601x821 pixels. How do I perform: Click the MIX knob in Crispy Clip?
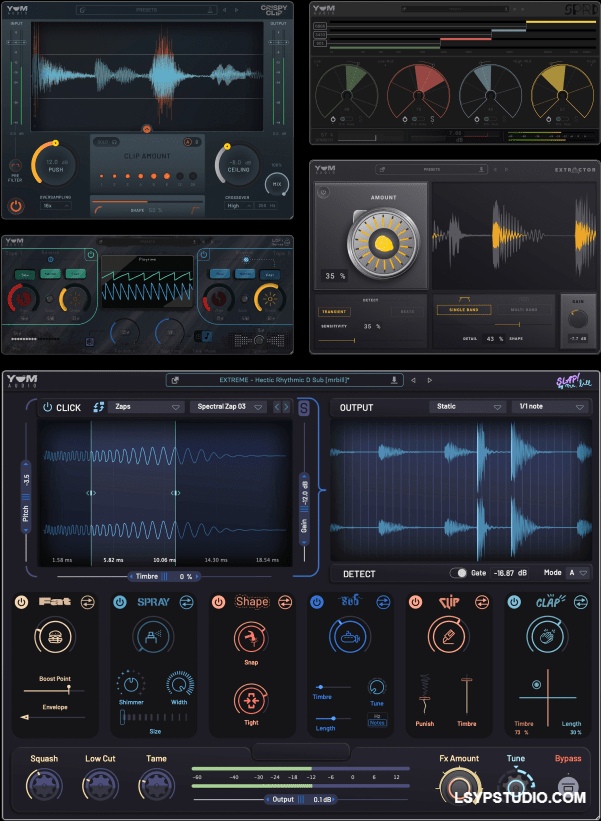coord(277,184)
